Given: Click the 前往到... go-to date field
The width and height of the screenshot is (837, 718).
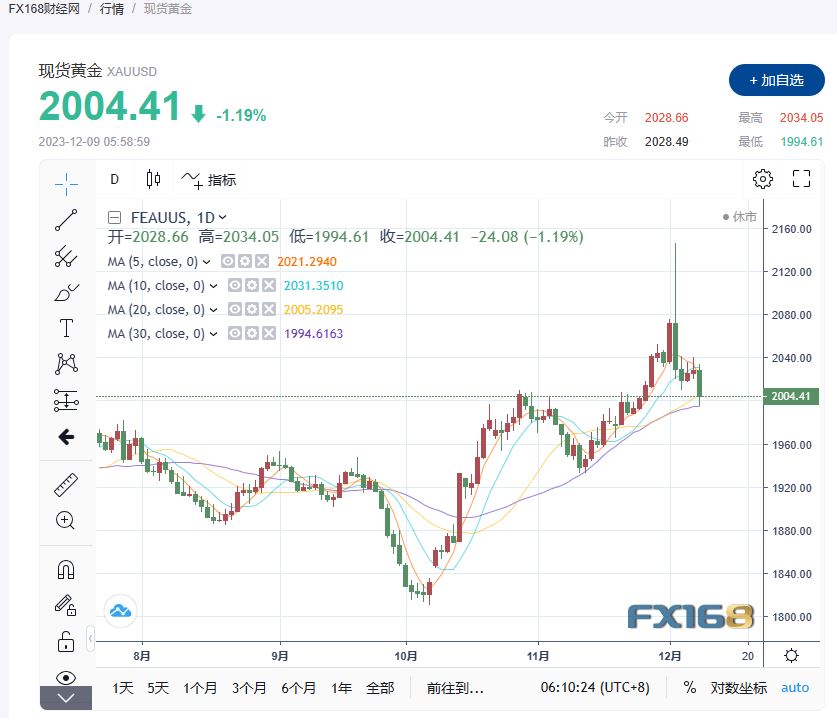Looking at the screenshot, I should [455, 688].
